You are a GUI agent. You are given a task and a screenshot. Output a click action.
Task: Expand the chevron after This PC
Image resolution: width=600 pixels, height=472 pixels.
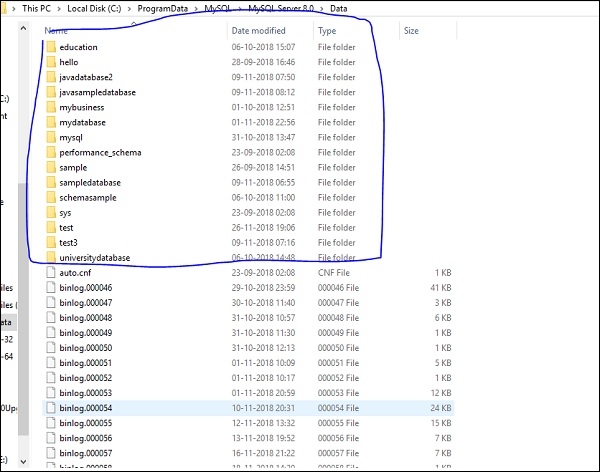pyautogui.click(x=59, y=8)
